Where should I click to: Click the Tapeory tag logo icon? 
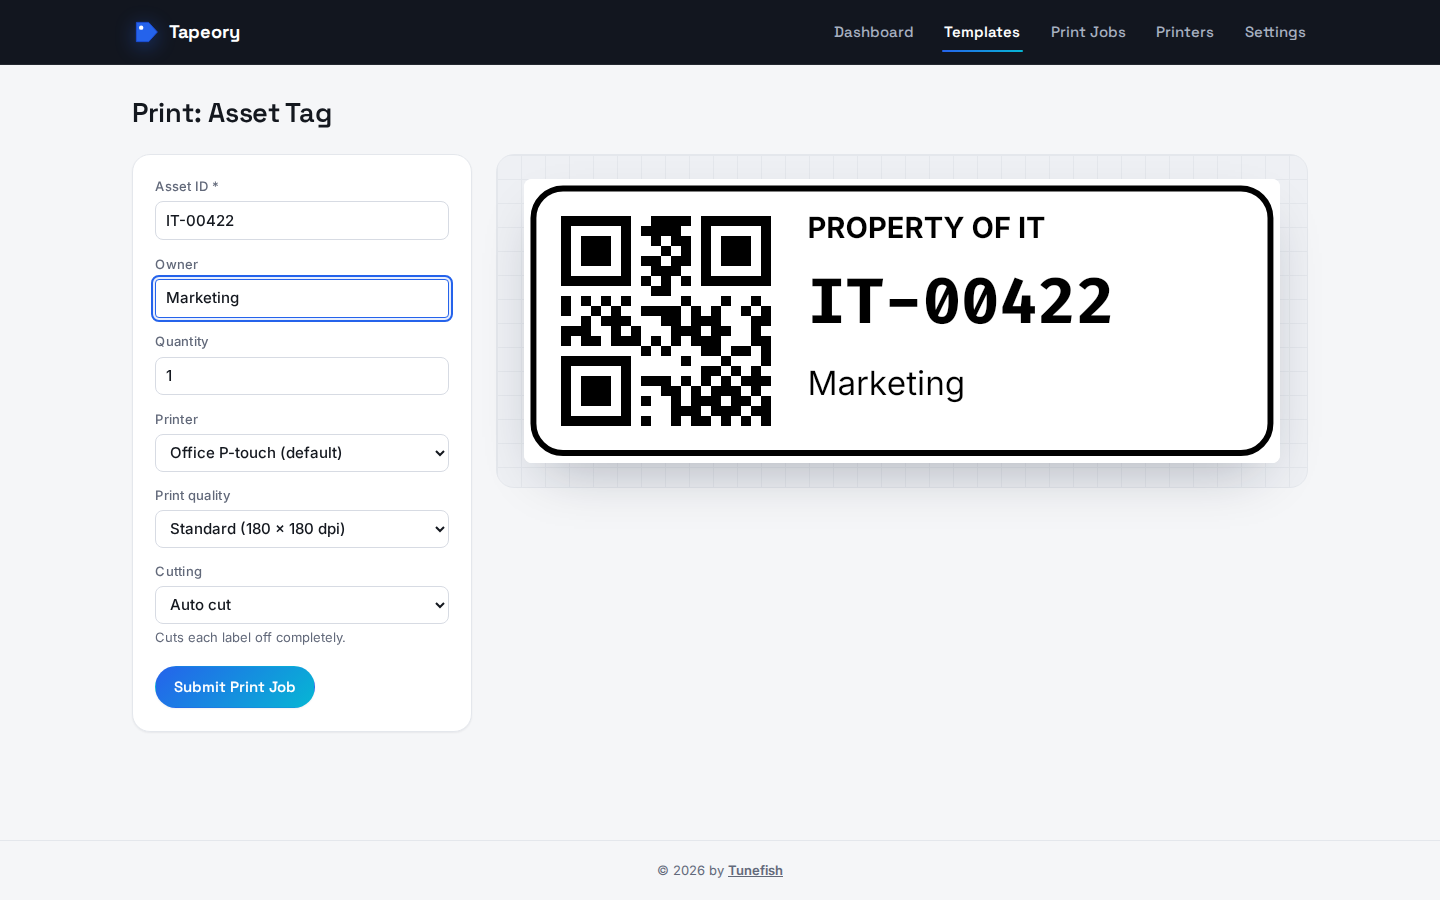point(146,32)
